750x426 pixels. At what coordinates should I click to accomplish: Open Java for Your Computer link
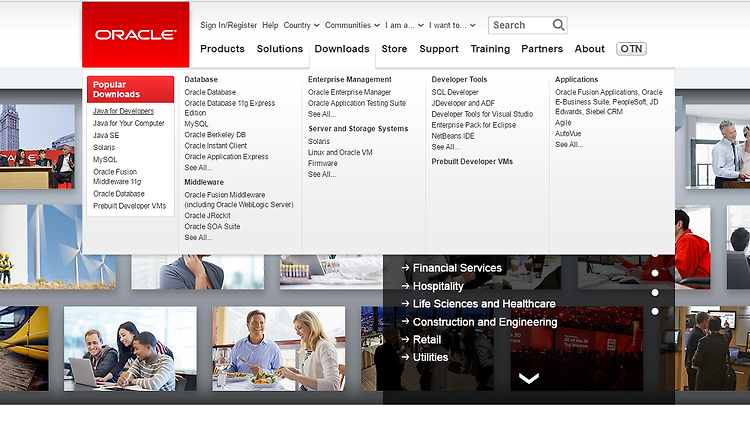(x=129, y=123)
